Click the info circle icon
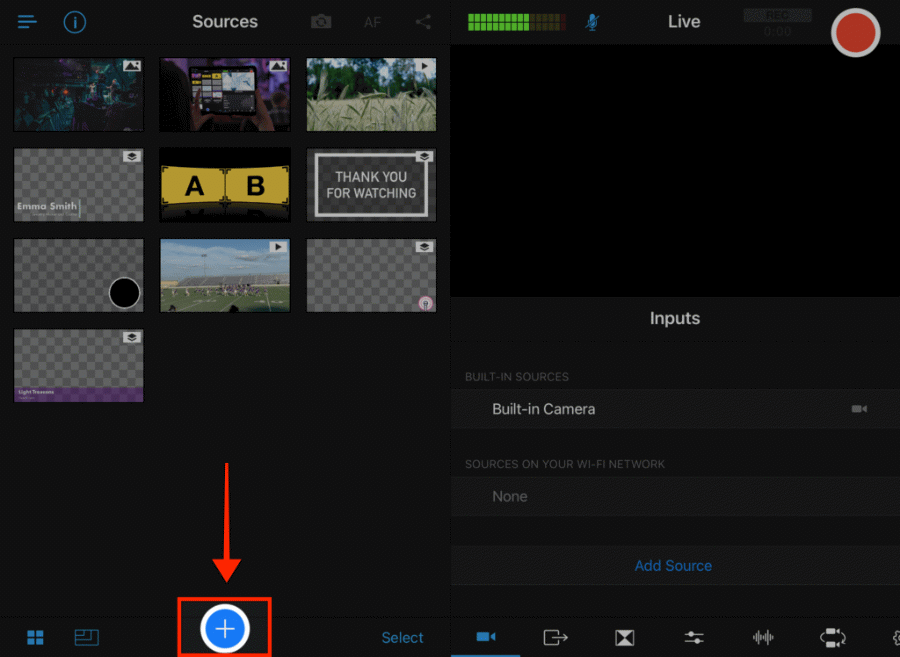The height and width of the screenshot is (657, 900). tap(75, 22)
